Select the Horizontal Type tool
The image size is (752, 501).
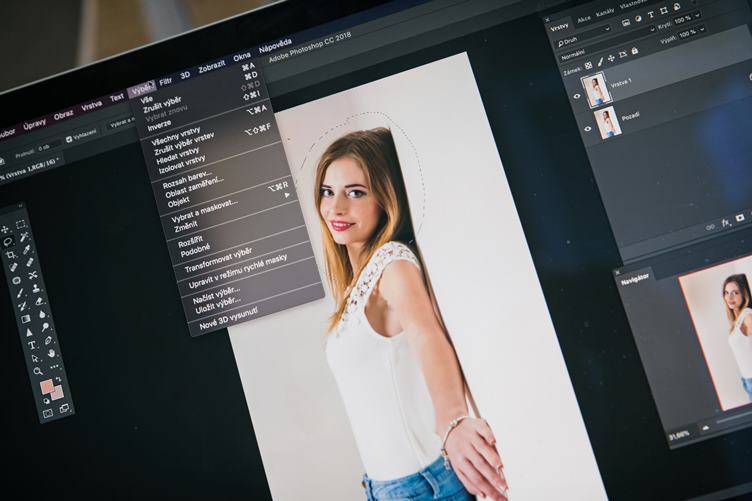point(32,345)
